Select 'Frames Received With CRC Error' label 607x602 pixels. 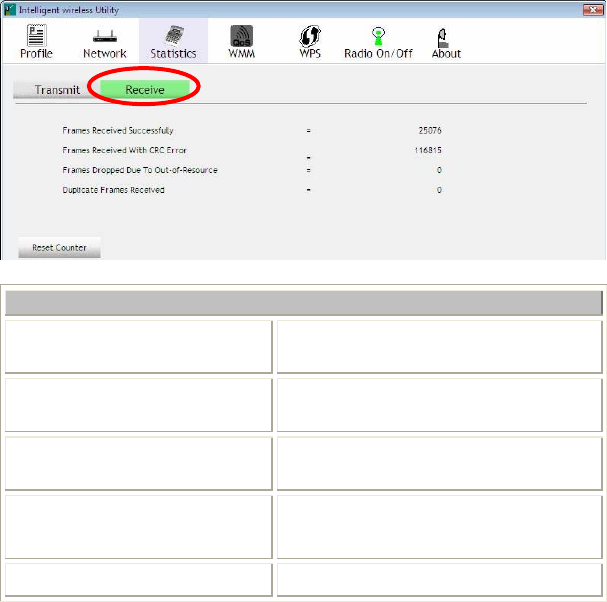(x=124, y=150)
